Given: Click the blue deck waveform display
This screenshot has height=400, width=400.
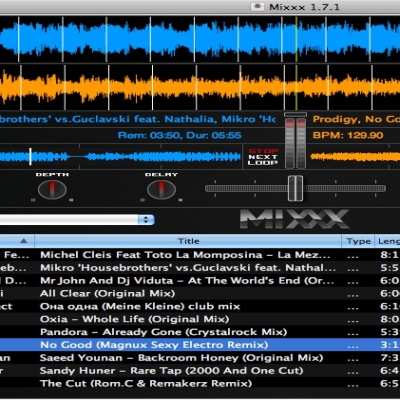Looking at the screenshot, I should pyautogui.click(x=200, y=39).
